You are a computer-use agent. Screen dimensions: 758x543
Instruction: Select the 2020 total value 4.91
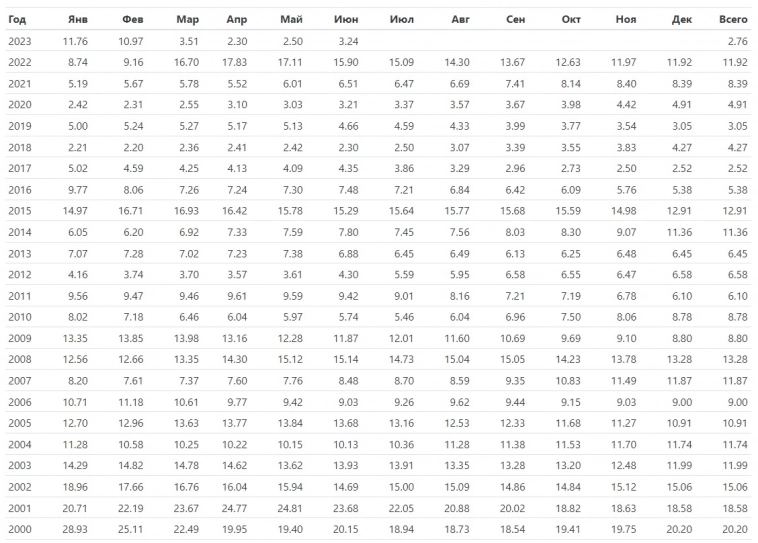tap(735, 104)
